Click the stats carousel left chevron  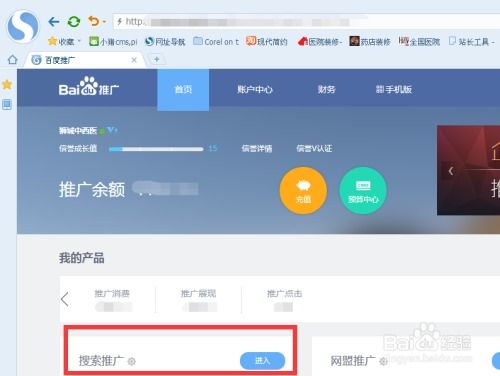click(65, 299)
